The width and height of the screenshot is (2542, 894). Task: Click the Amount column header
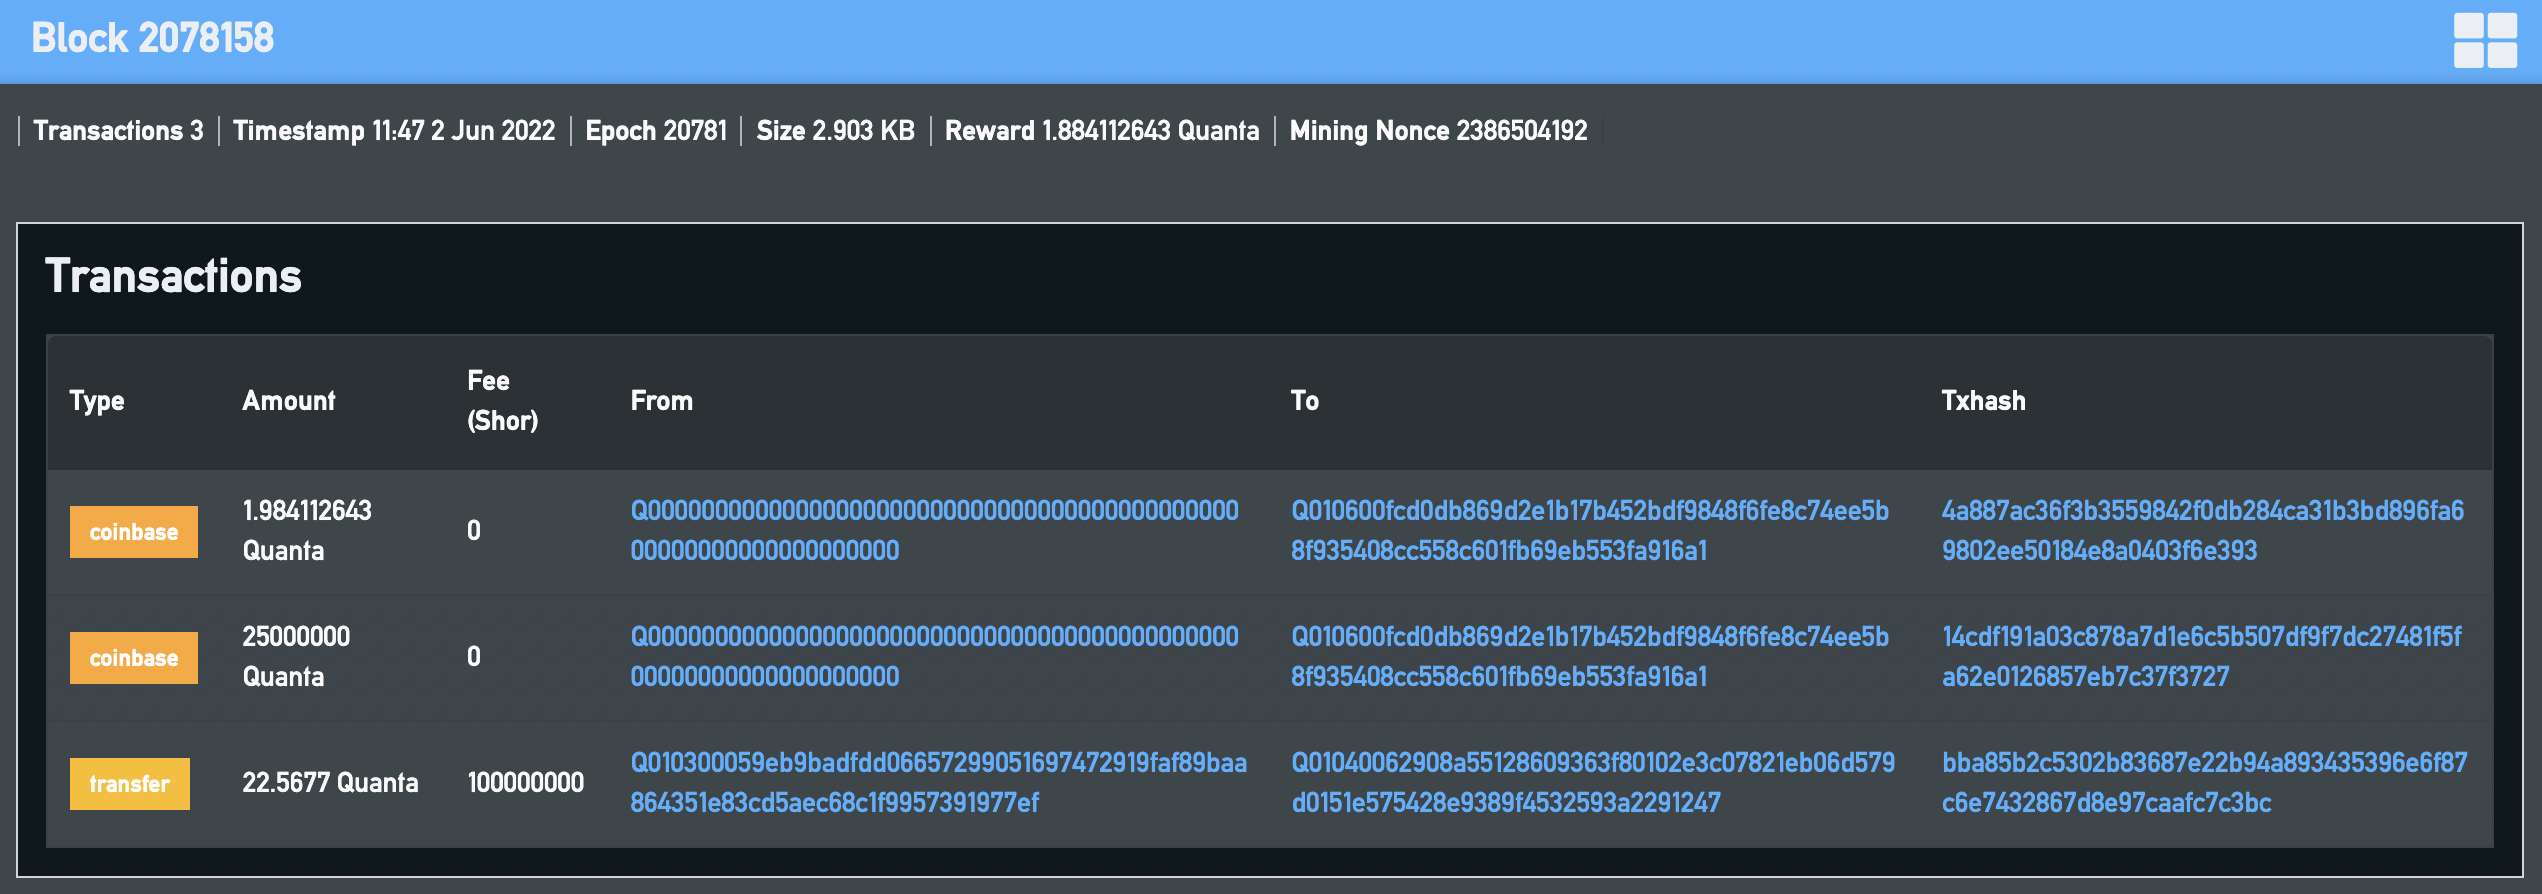[x=288, y=401]
